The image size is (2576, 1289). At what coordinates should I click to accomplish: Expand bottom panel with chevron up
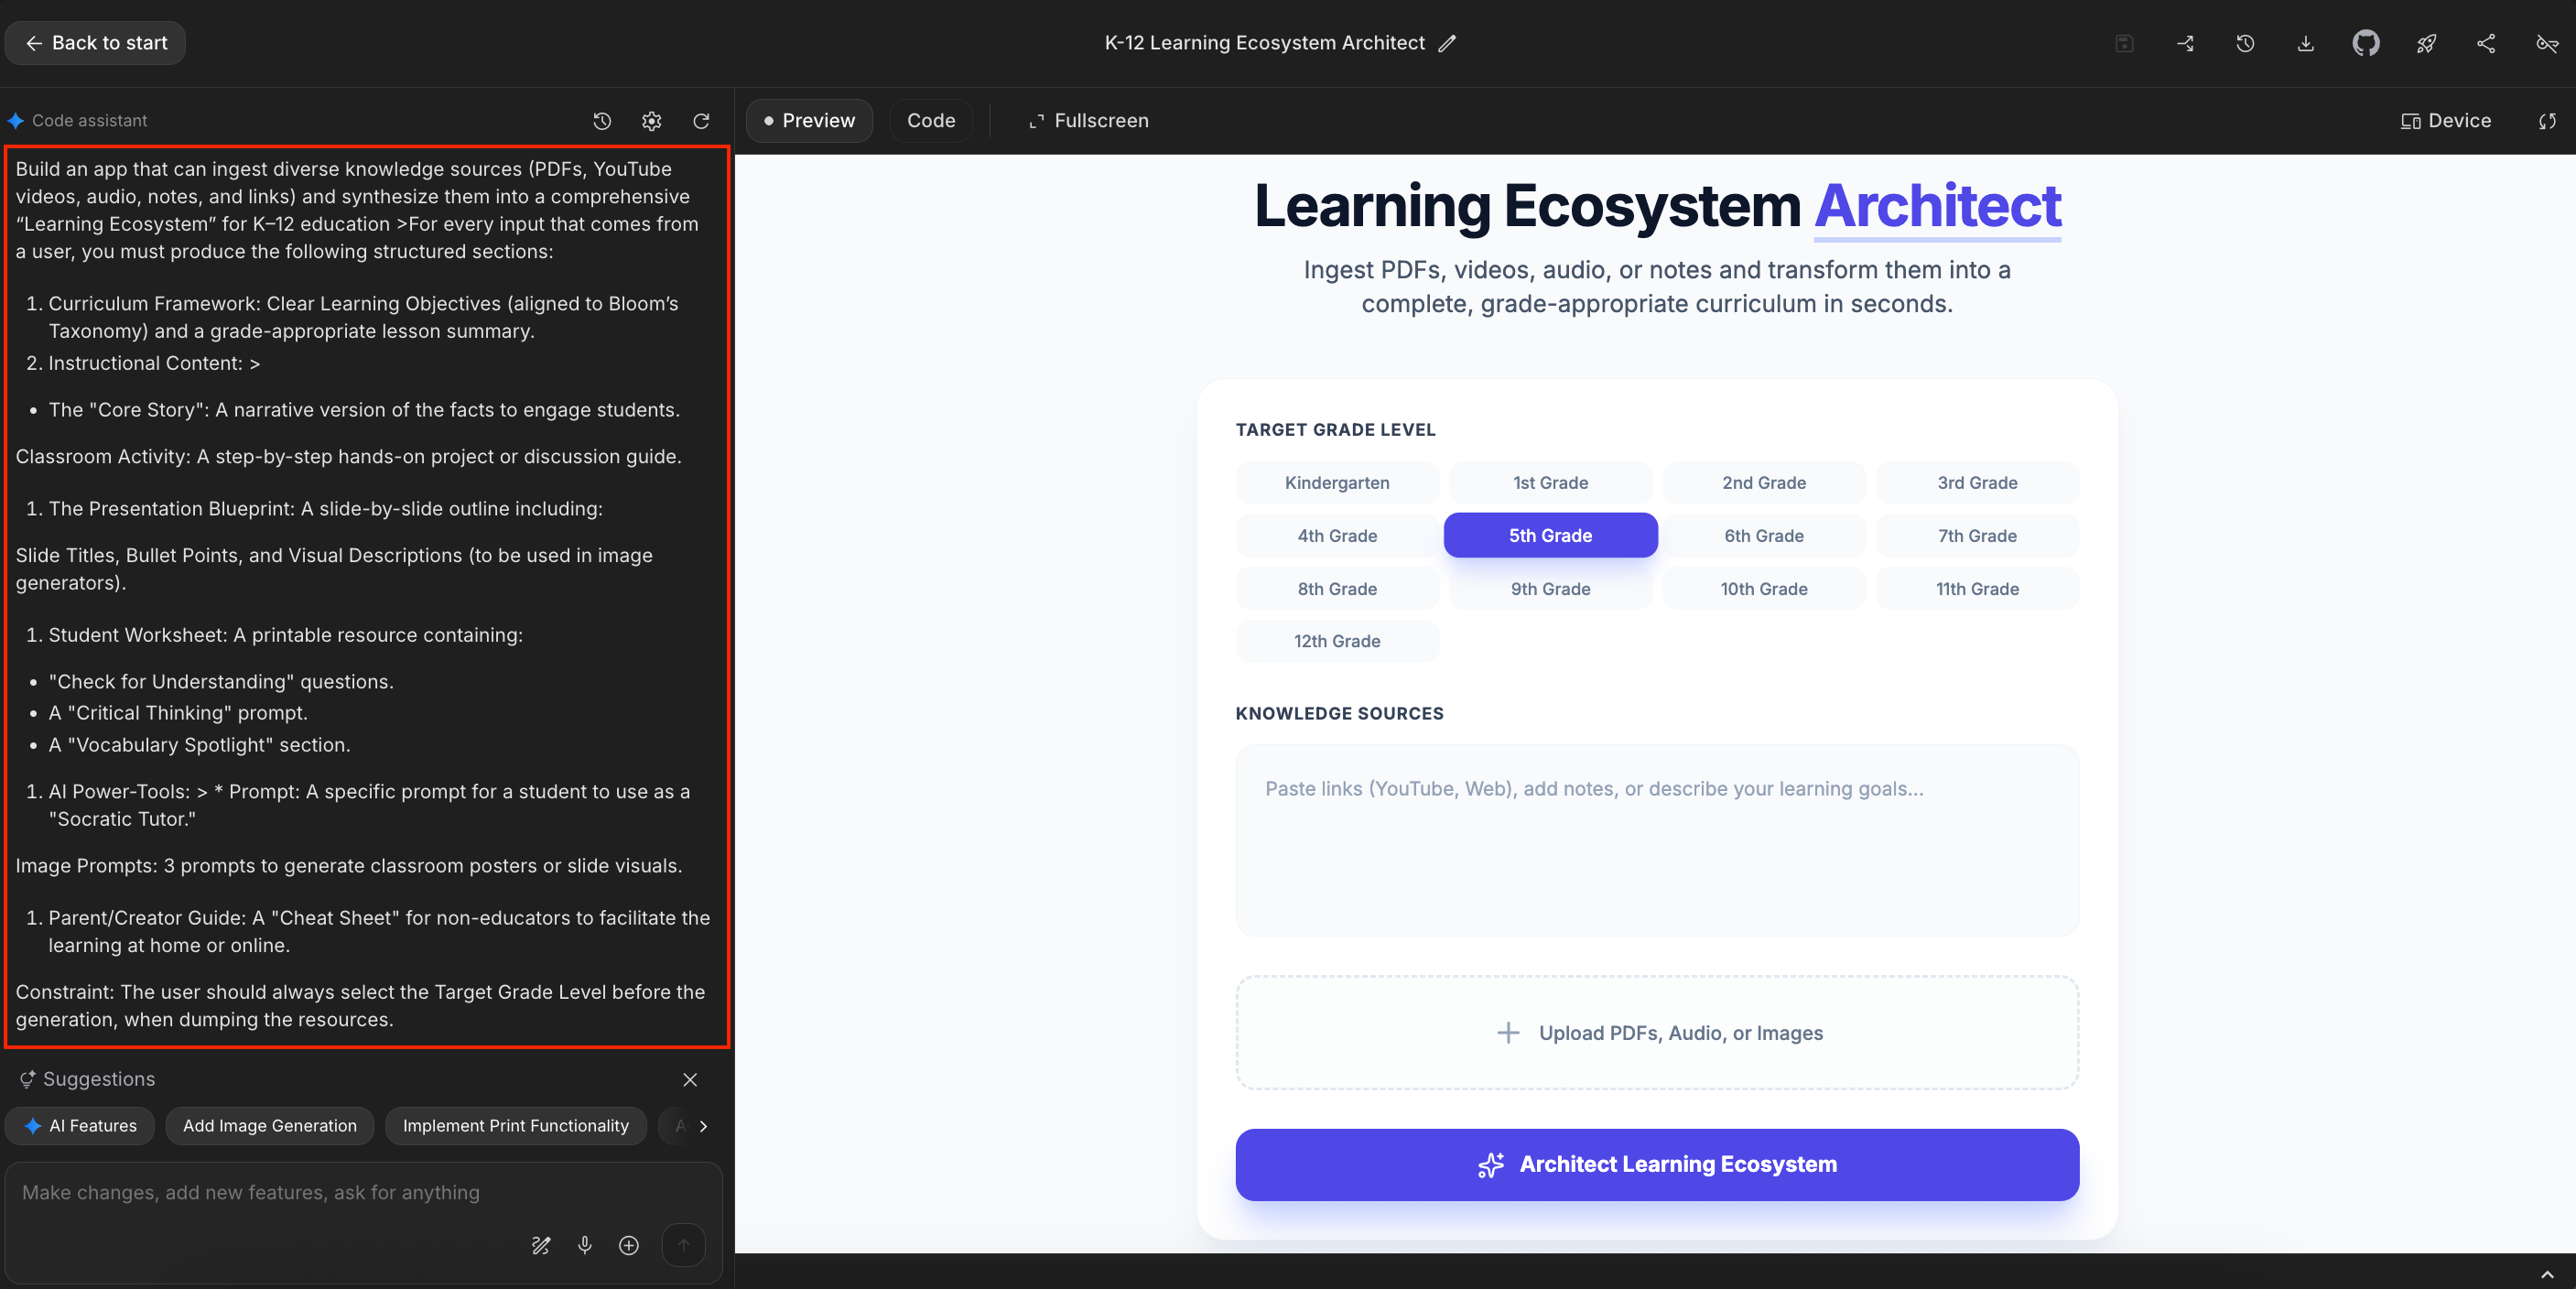pyautogui.click(x=2546, y=1274)
